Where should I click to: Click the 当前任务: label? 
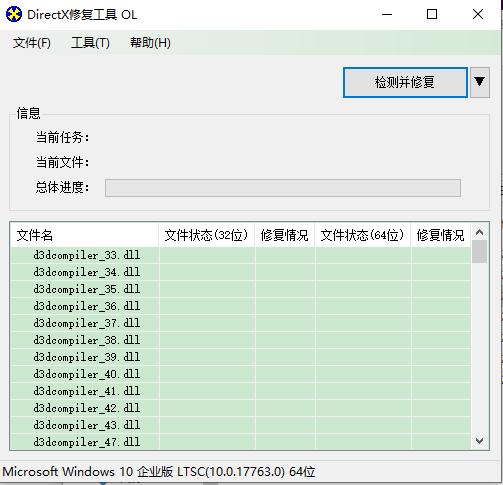[x=63, y=137]
